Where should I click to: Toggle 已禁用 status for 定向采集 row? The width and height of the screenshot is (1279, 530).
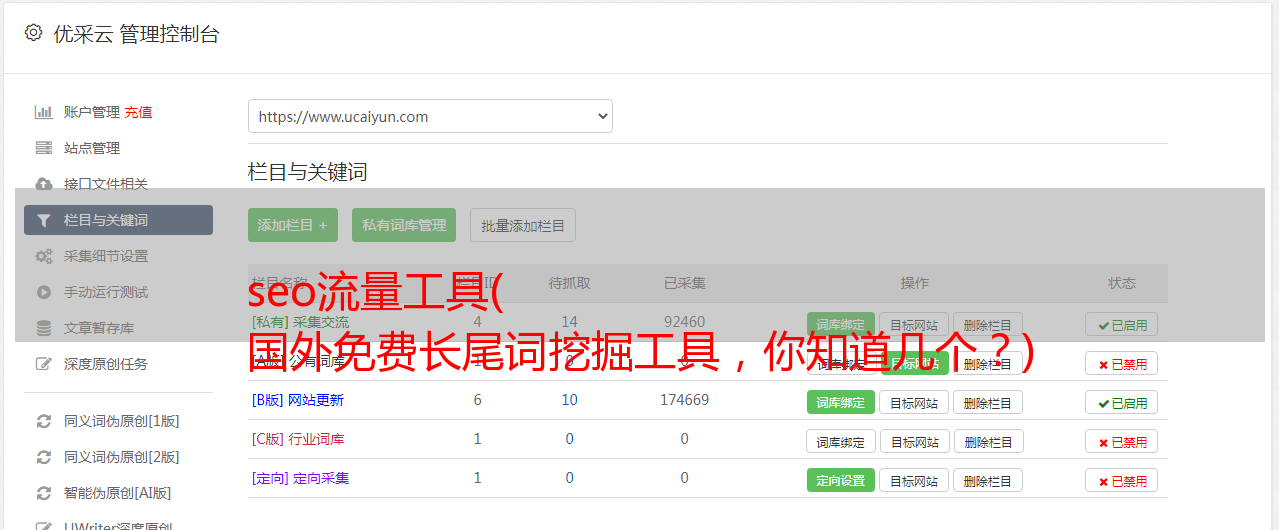click(x=1121, y=480)
